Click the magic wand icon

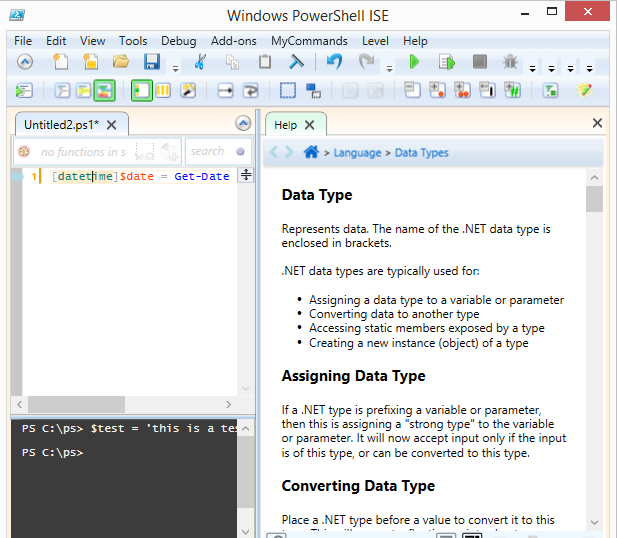click(188, 91)
